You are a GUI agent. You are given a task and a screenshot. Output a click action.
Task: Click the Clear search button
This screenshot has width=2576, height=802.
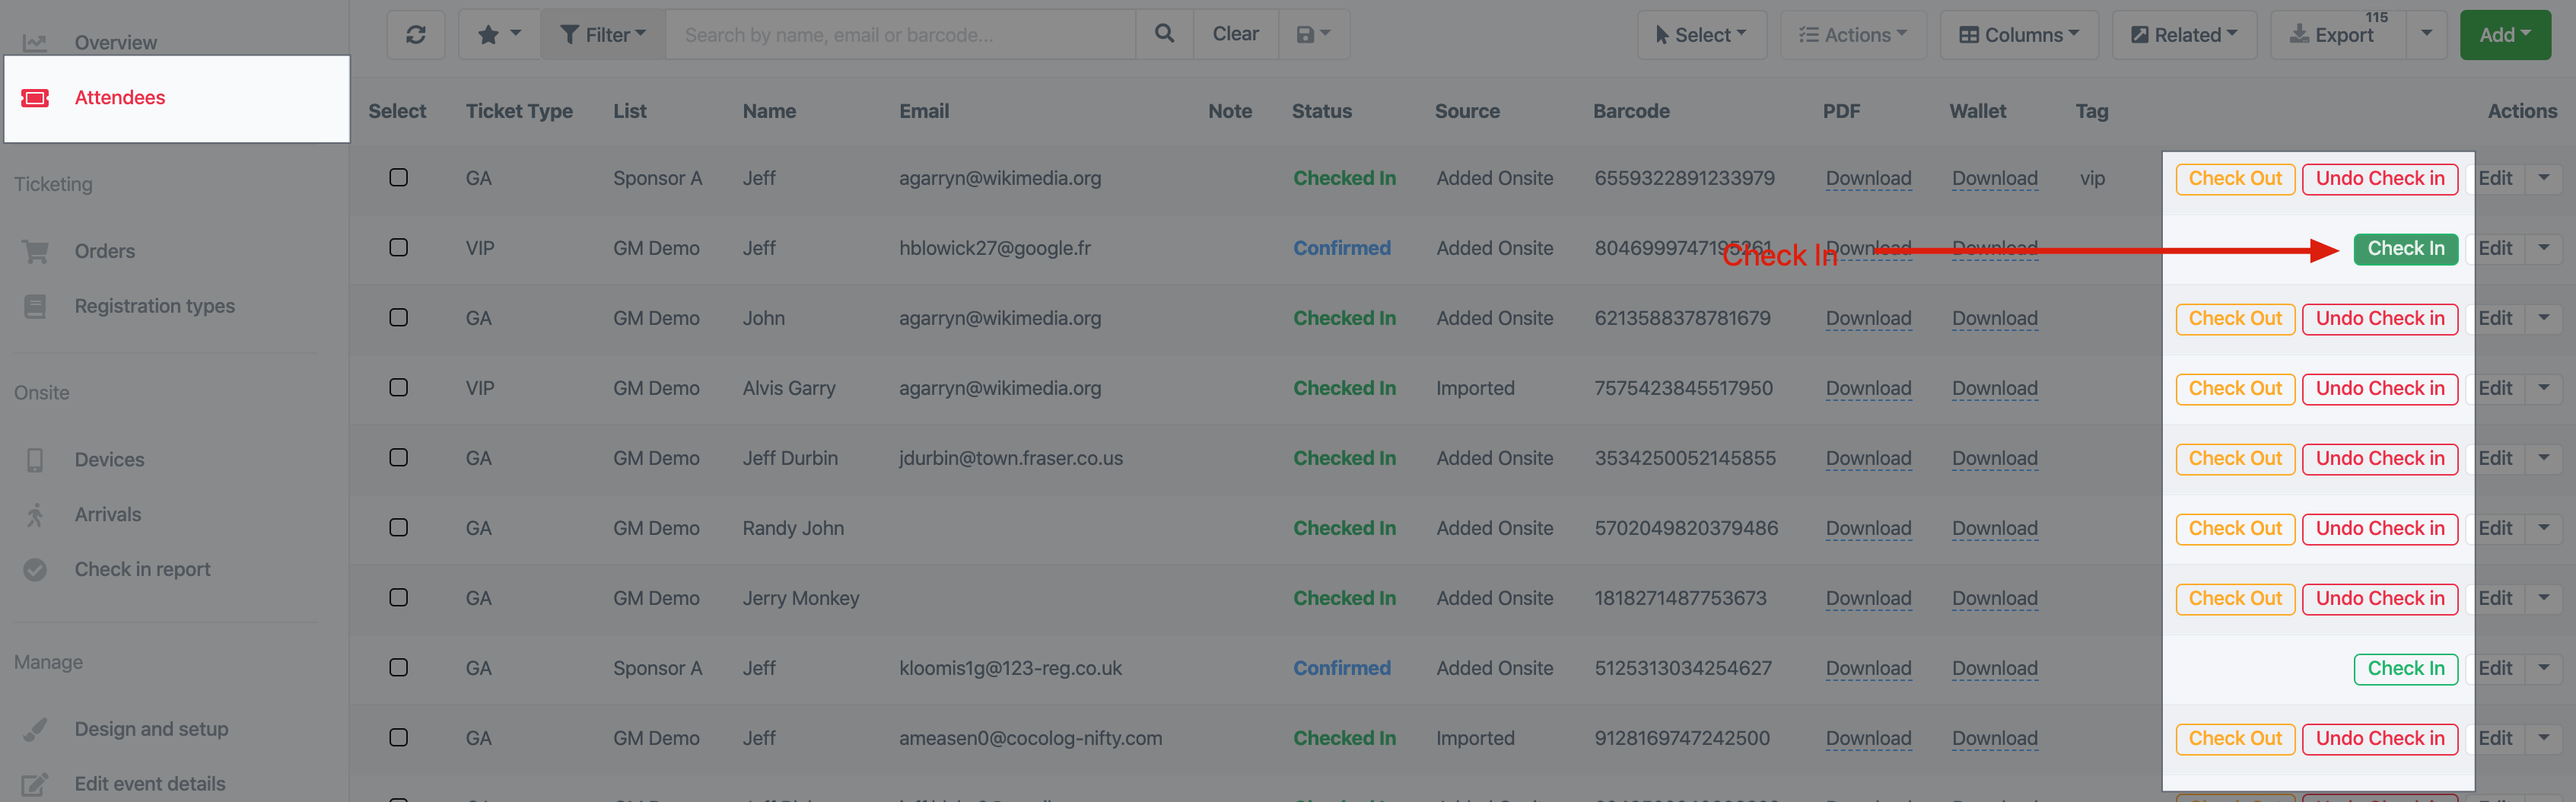(x=1235, y=34)
